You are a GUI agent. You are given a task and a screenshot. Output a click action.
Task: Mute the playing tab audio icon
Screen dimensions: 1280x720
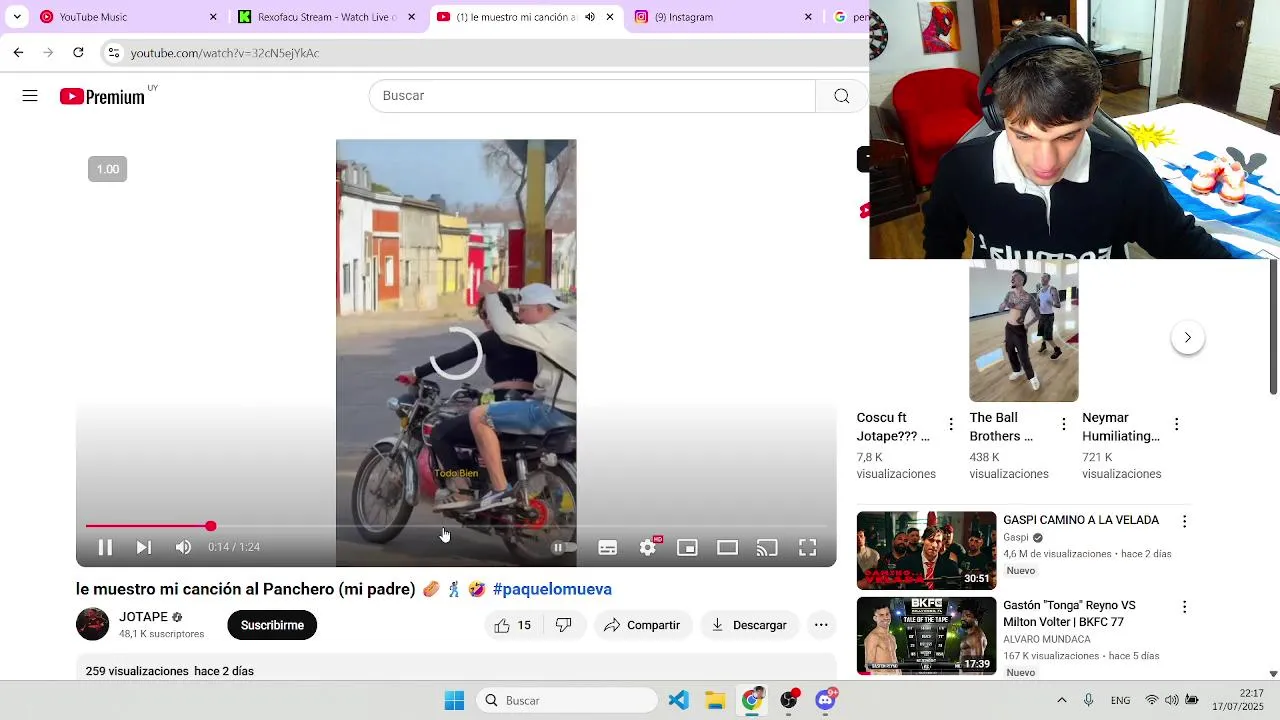click(590, 17)
